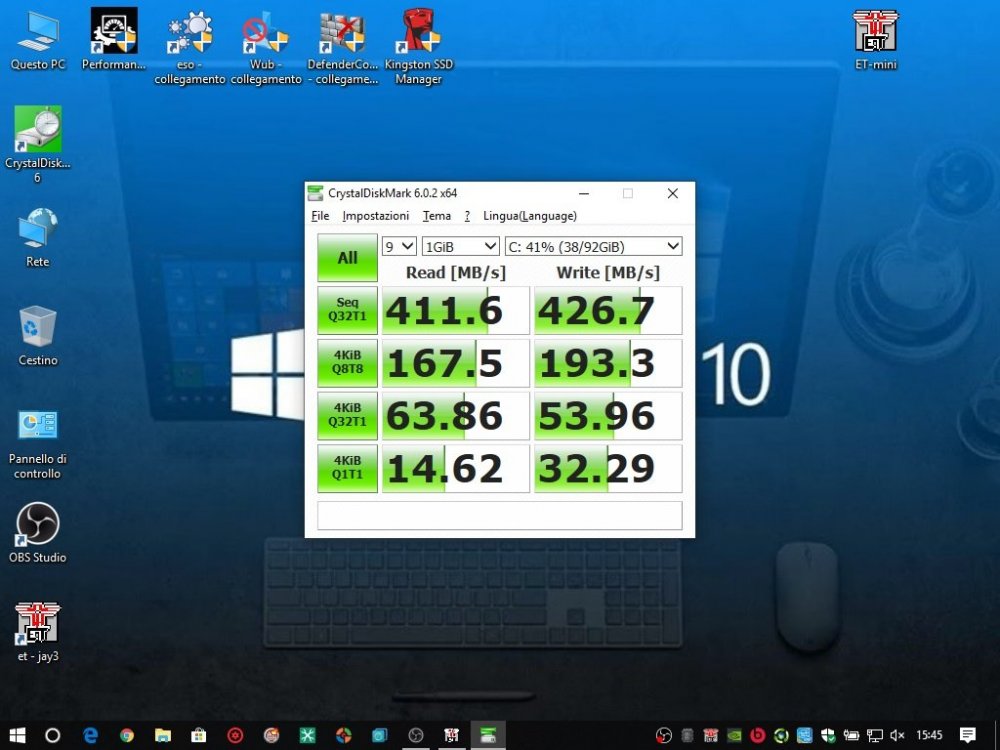Viewport: 1000px width, 750px height.
Task: Click the red gear app on the taskbar
Action: point(235,735)
